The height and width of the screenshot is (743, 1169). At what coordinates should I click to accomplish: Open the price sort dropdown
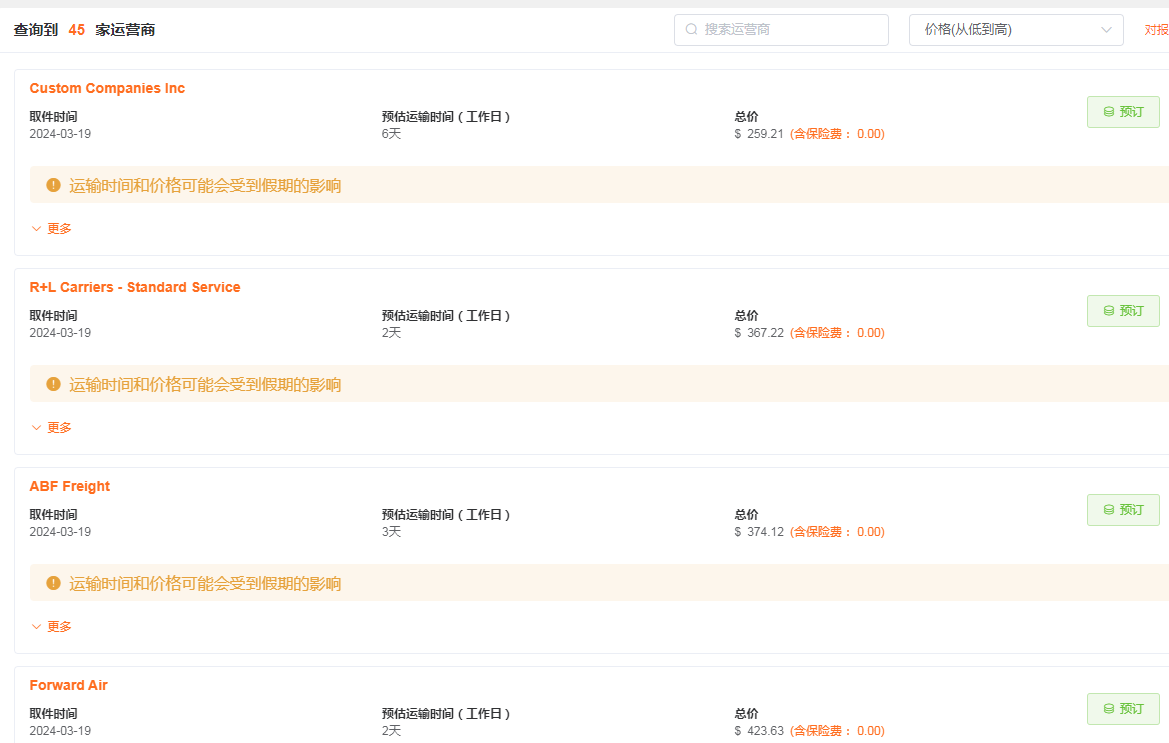1015,30
